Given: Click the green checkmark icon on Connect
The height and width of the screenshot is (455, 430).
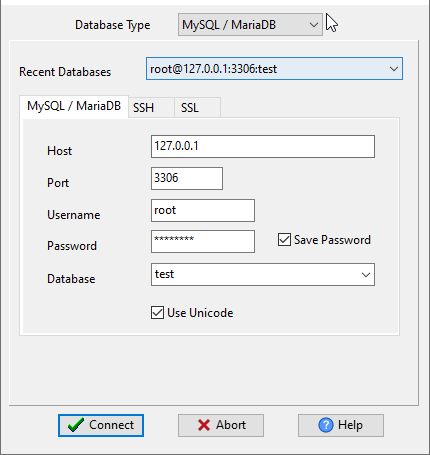Looking at the screenshot, I should (76, 425).
